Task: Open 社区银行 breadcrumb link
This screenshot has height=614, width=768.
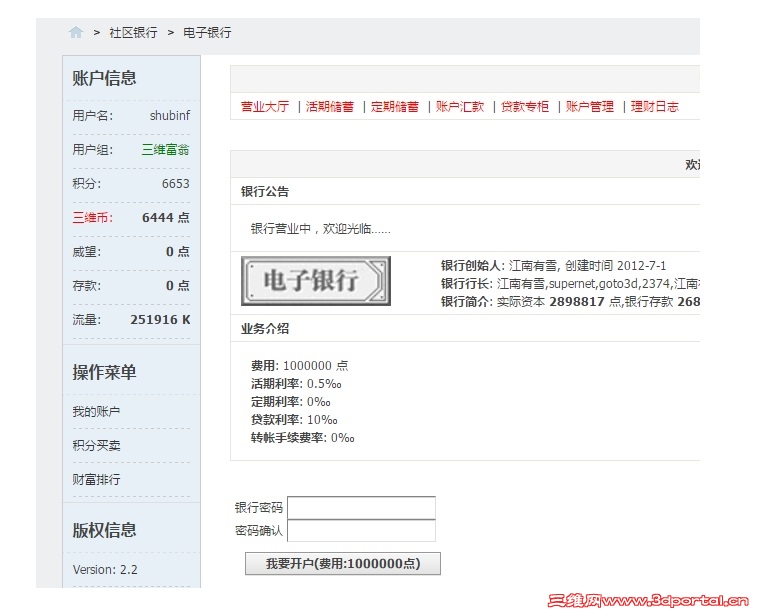Action: [x=133, y=33]
